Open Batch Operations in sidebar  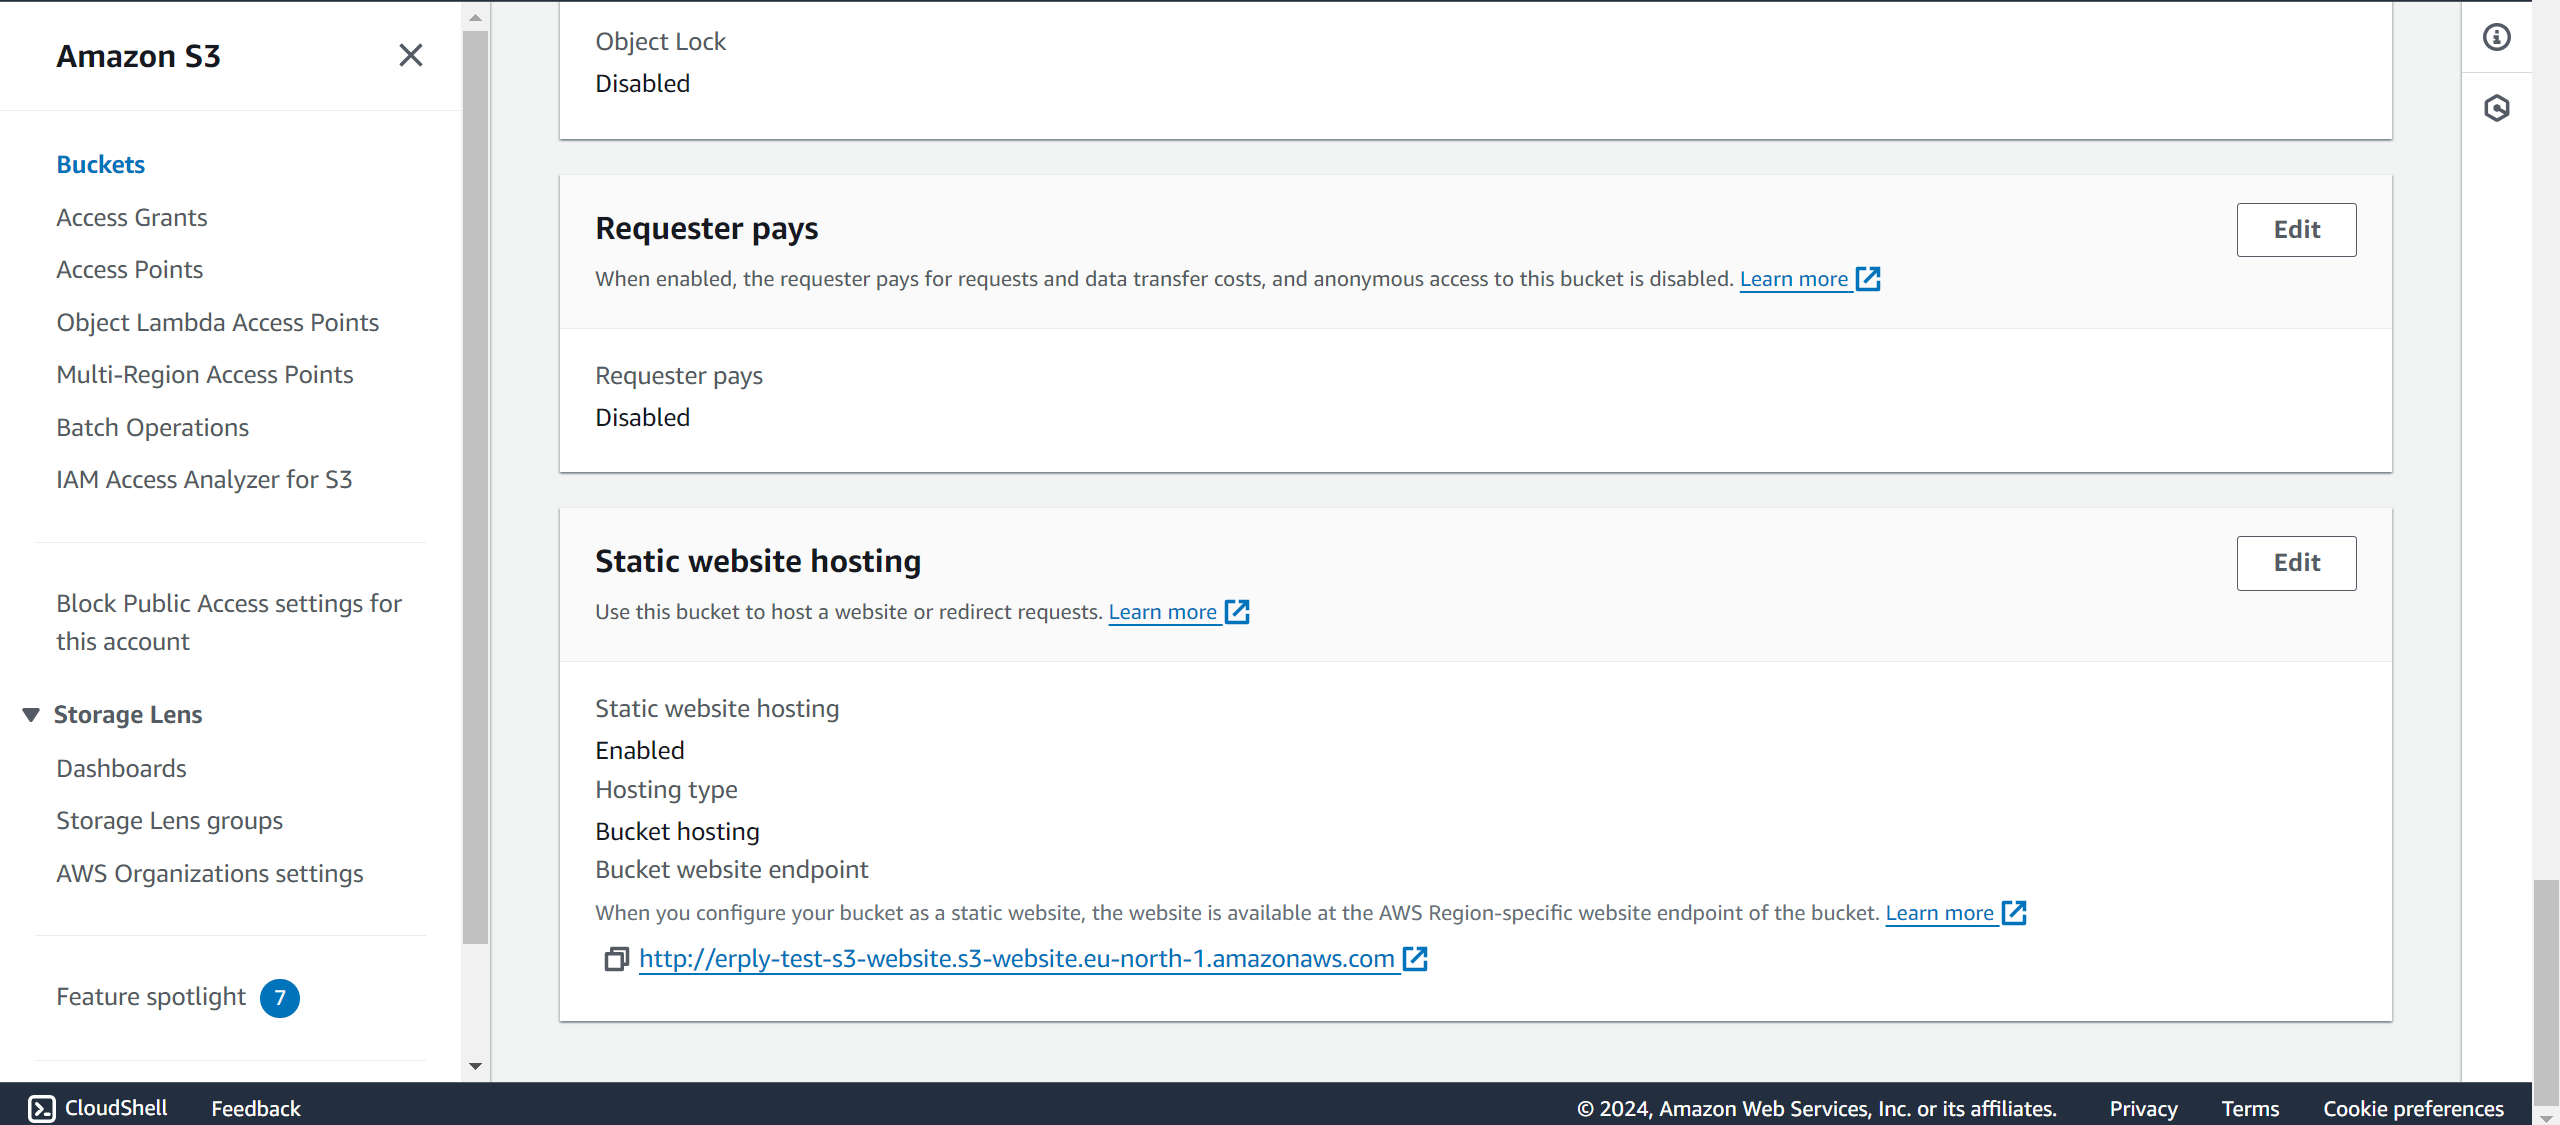152,428
